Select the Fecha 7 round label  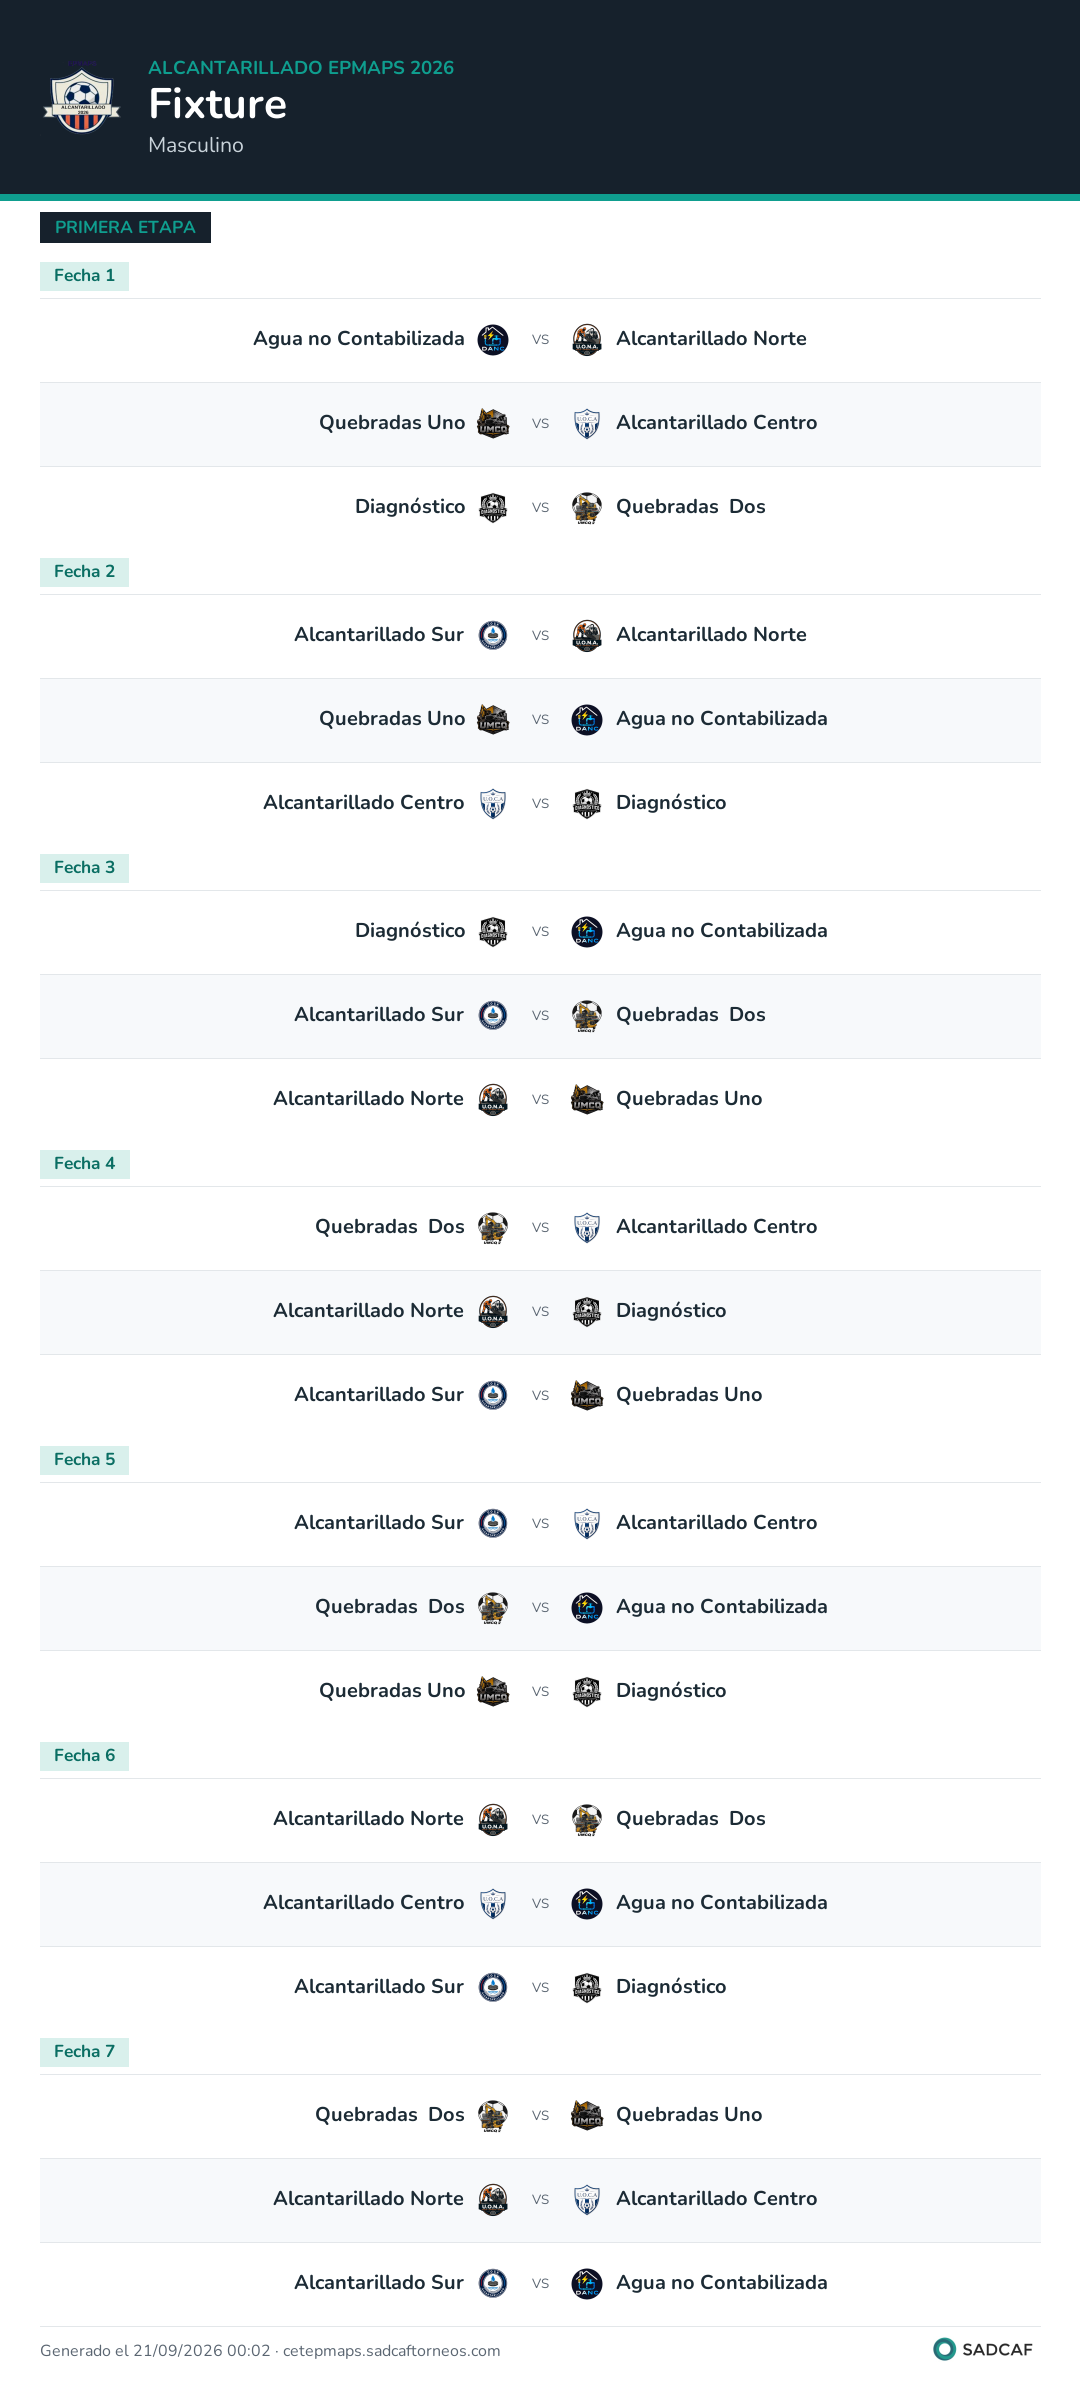pos(84,2052)
